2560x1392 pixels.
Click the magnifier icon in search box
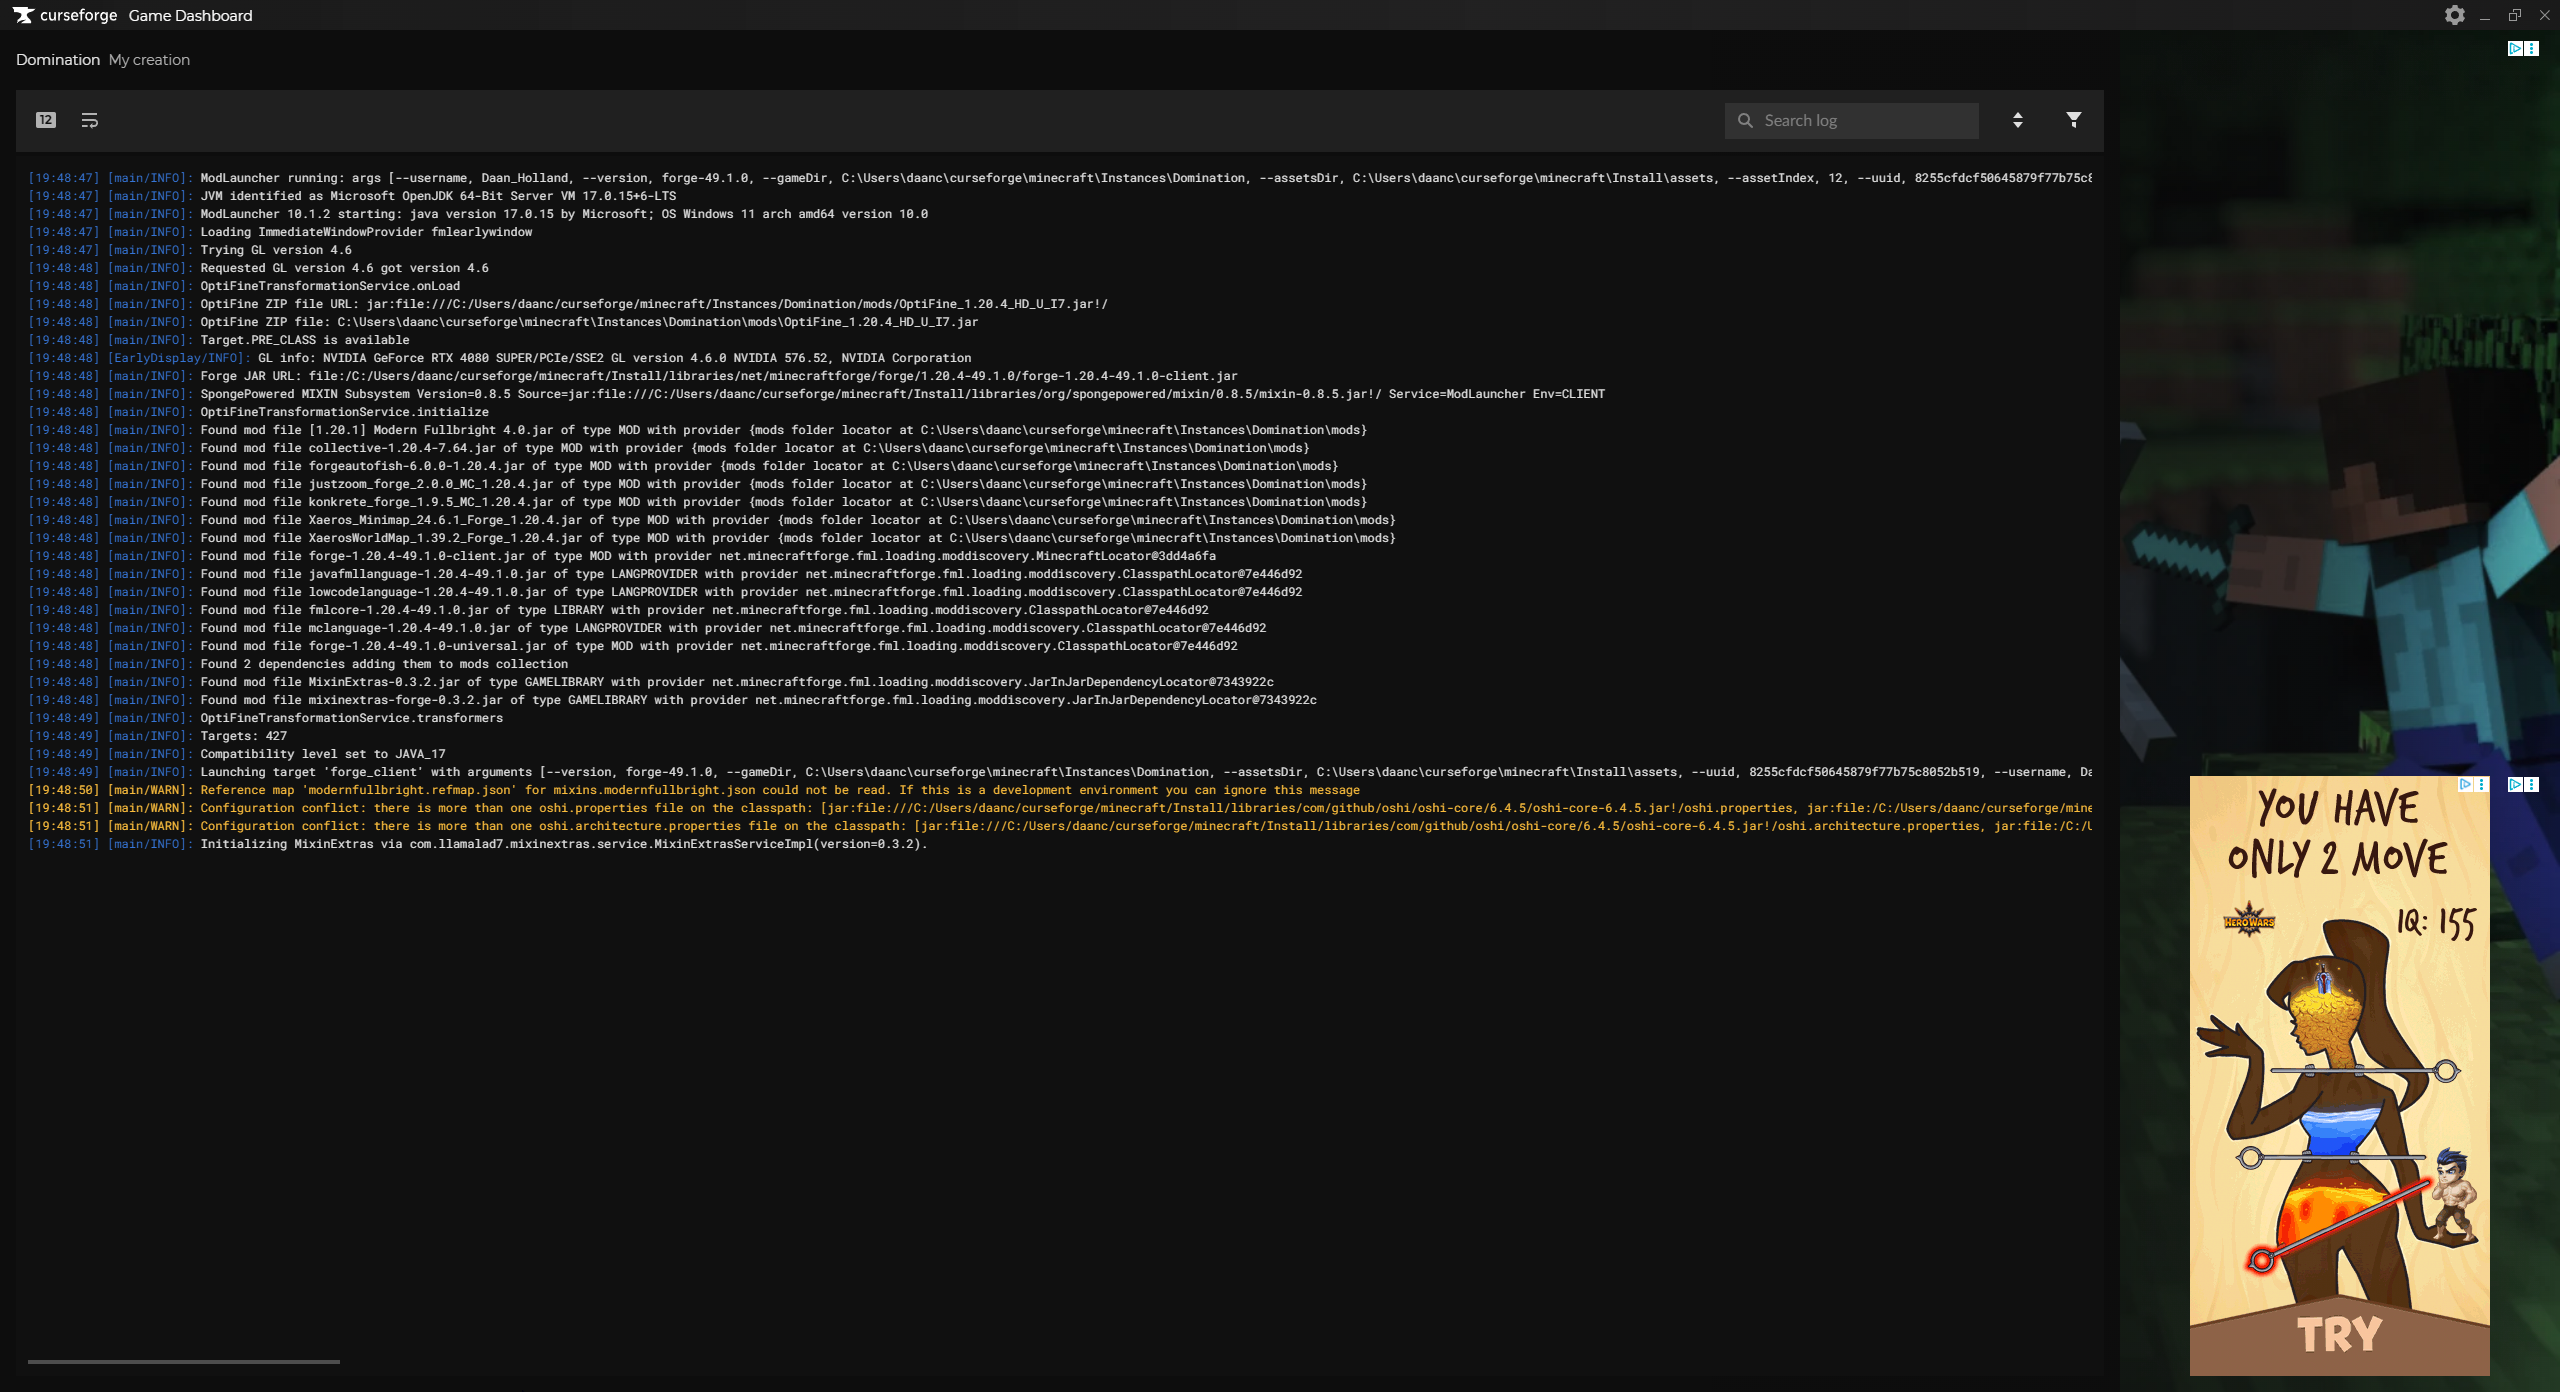[1745, 120]
